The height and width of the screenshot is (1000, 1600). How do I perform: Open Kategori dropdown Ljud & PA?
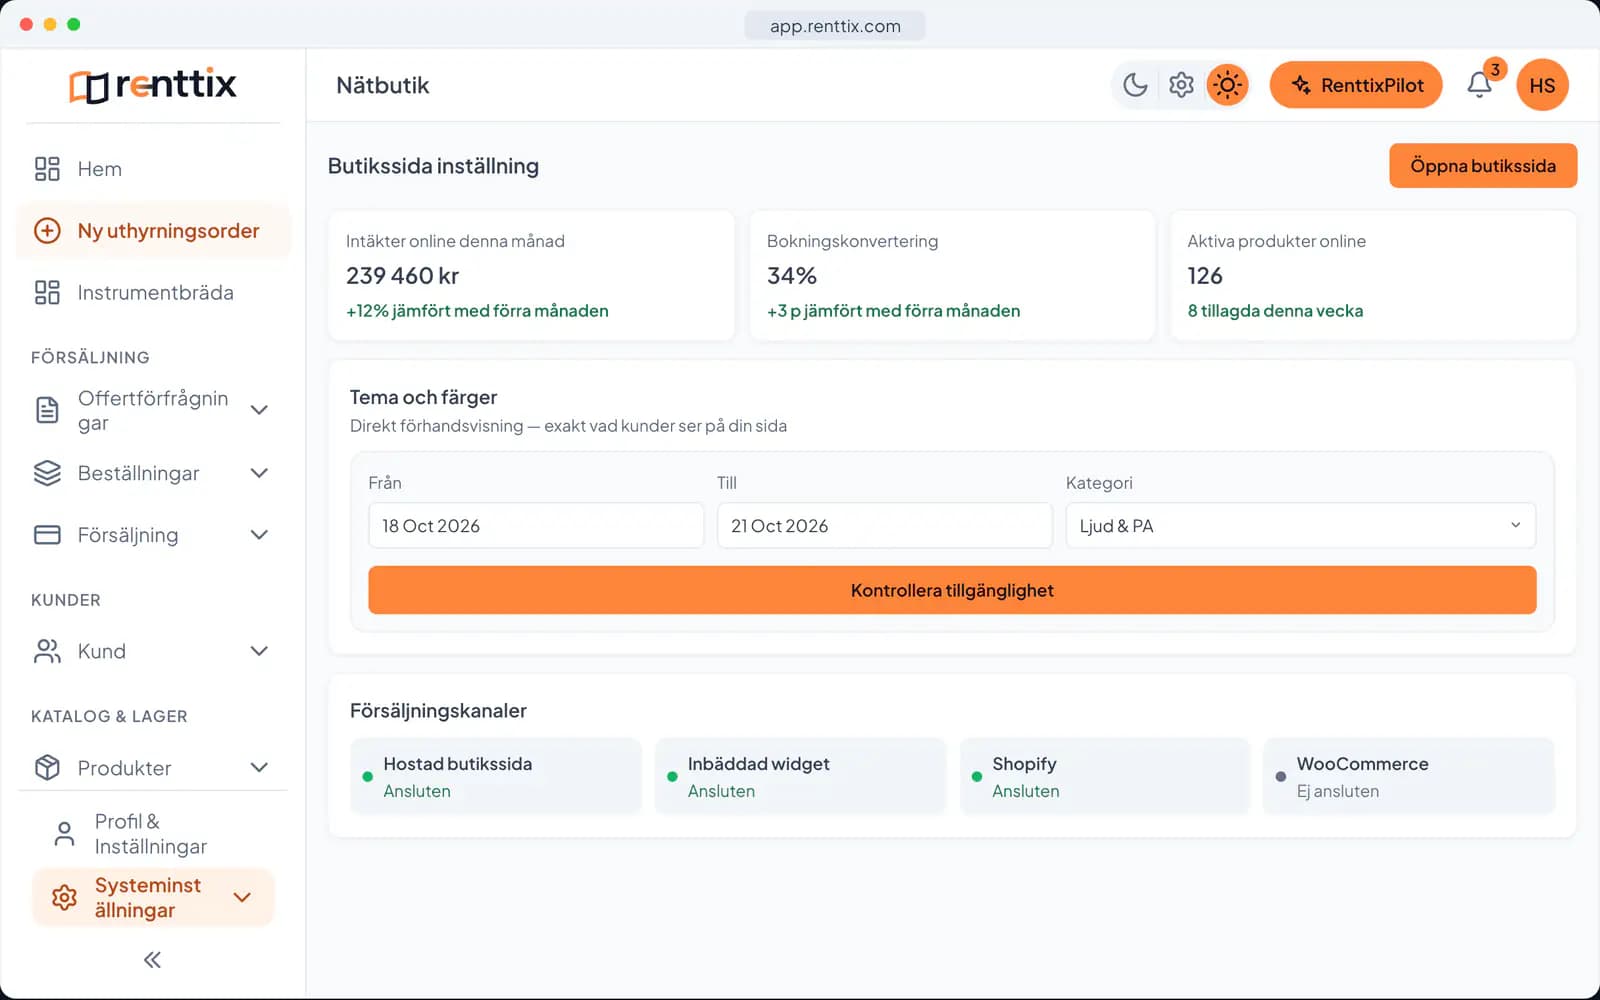pos(1301,526)
